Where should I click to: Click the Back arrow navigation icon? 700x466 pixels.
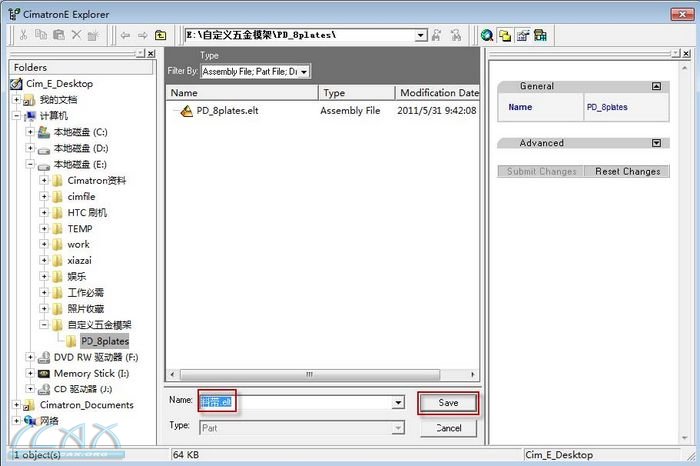pyautogui.click(x=125, y=35)
